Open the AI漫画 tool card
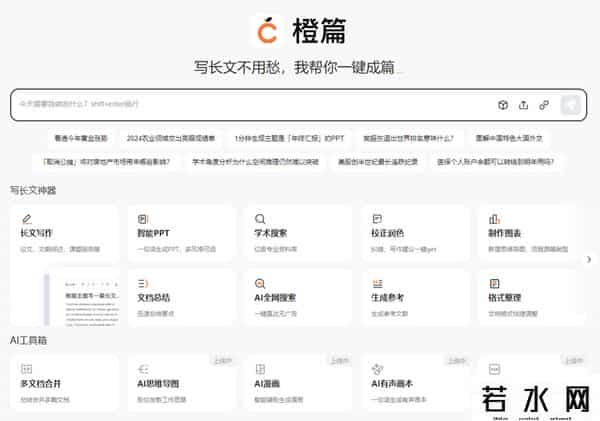 click(298, 384)
